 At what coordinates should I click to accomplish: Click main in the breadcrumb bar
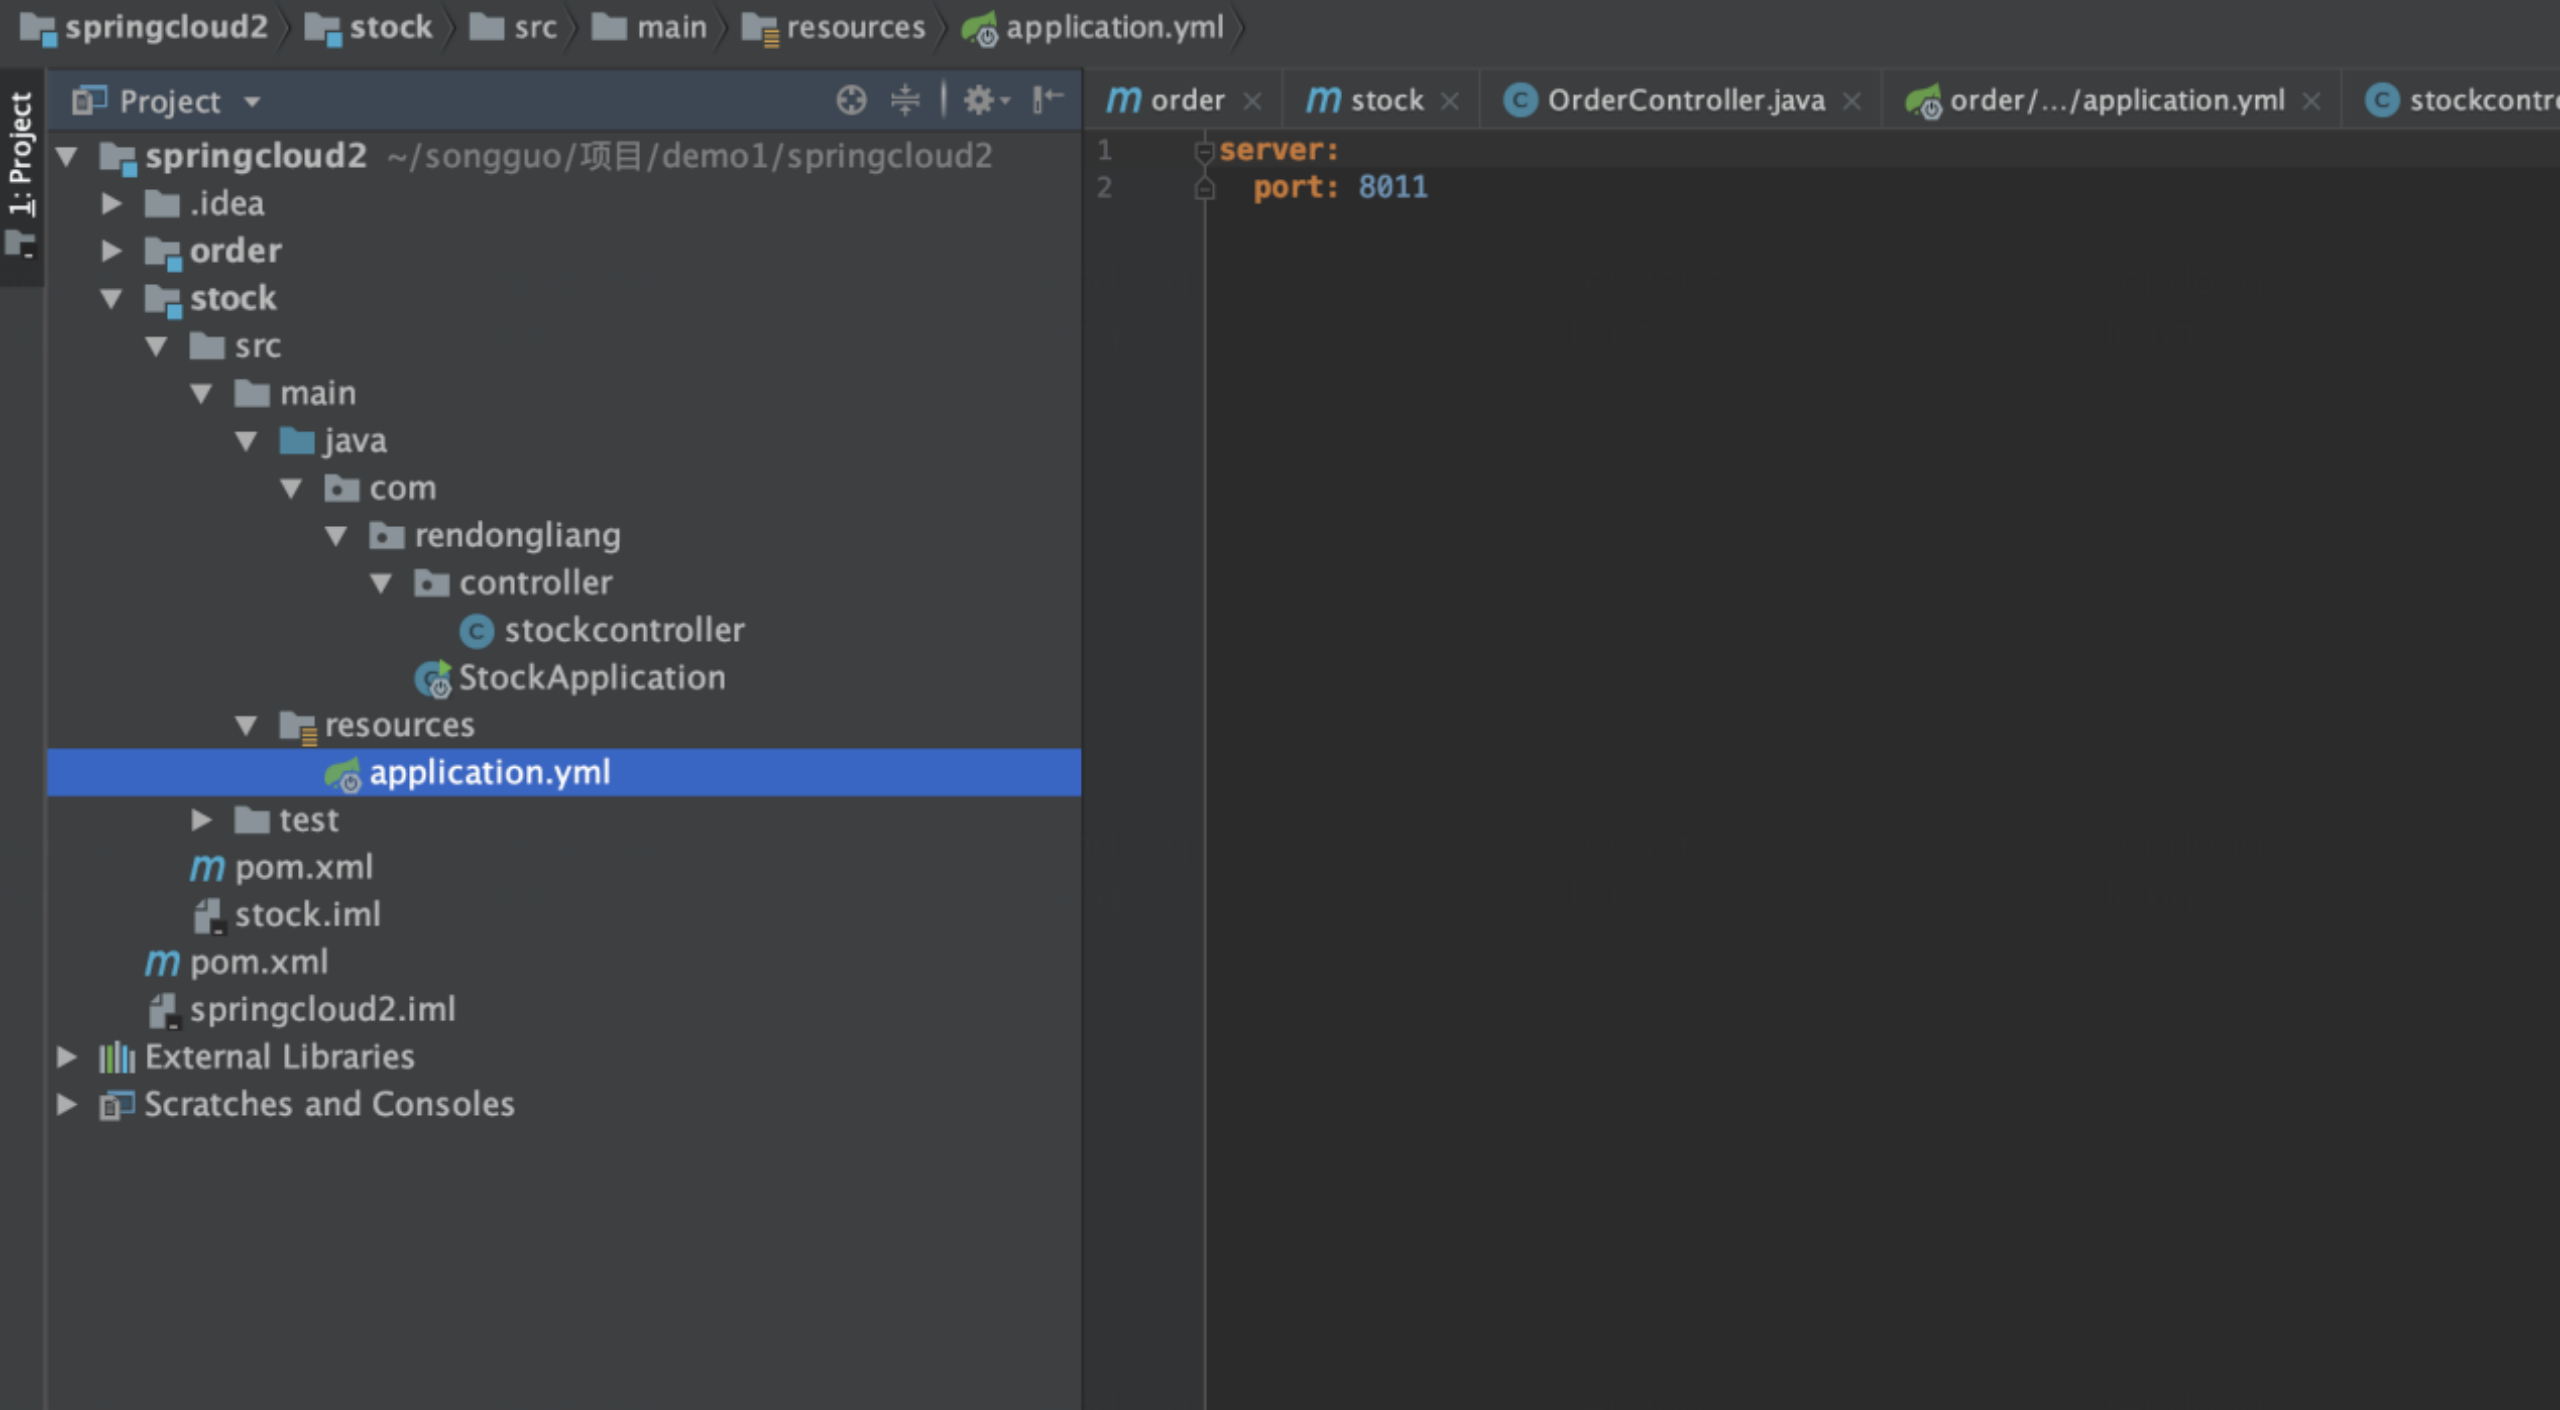point(649,27)
